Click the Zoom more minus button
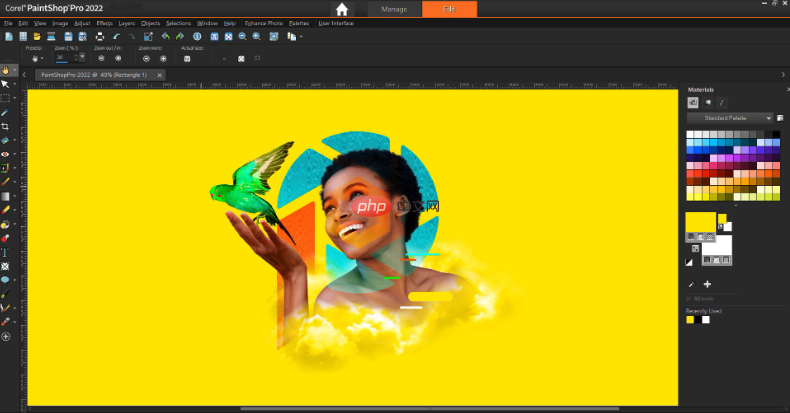The width and height of the screenshot is (790, 413). pos(146,58)
